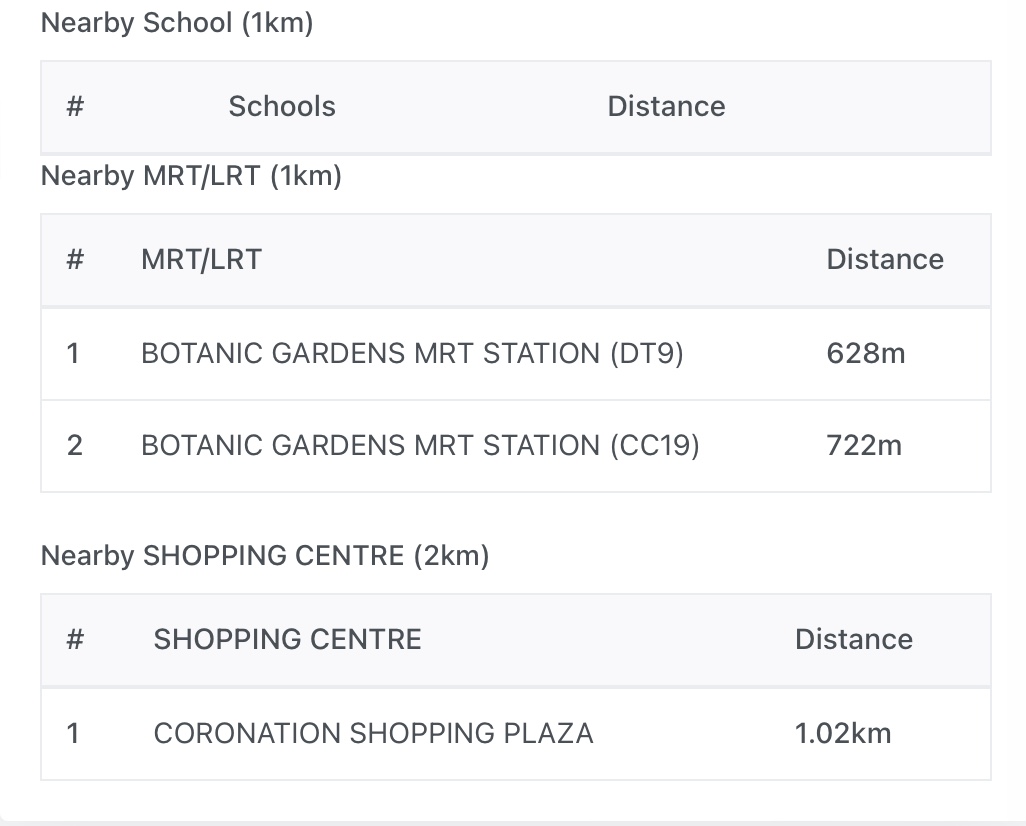Select row number 2 in MRT/LRT table
The width and height of the screenshot is (1026, 826).
click(x=74, y=445)
